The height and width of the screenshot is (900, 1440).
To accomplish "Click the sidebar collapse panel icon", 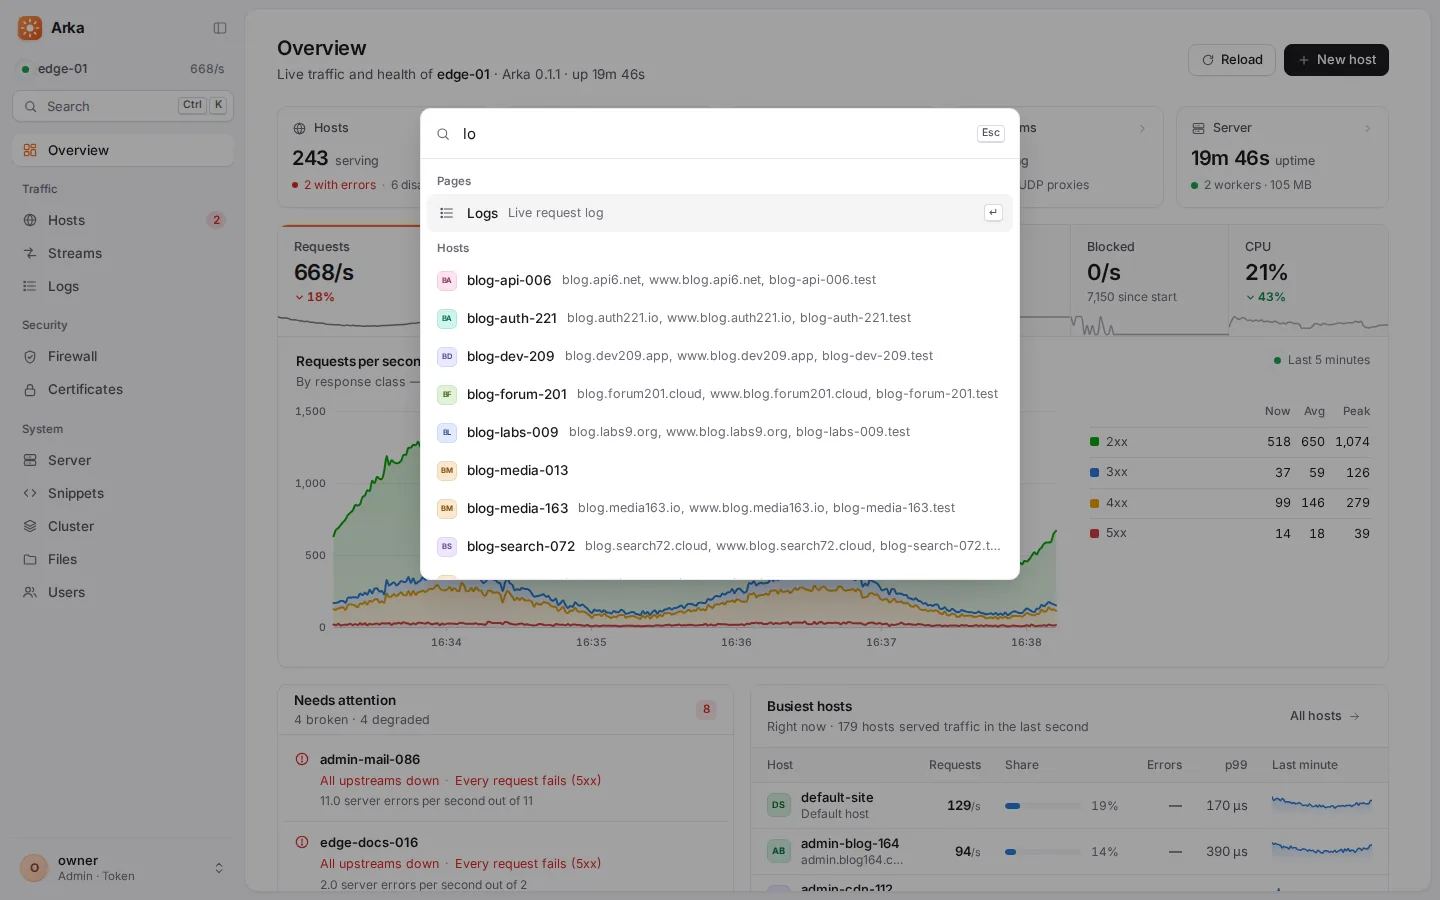I will point(220,28).
